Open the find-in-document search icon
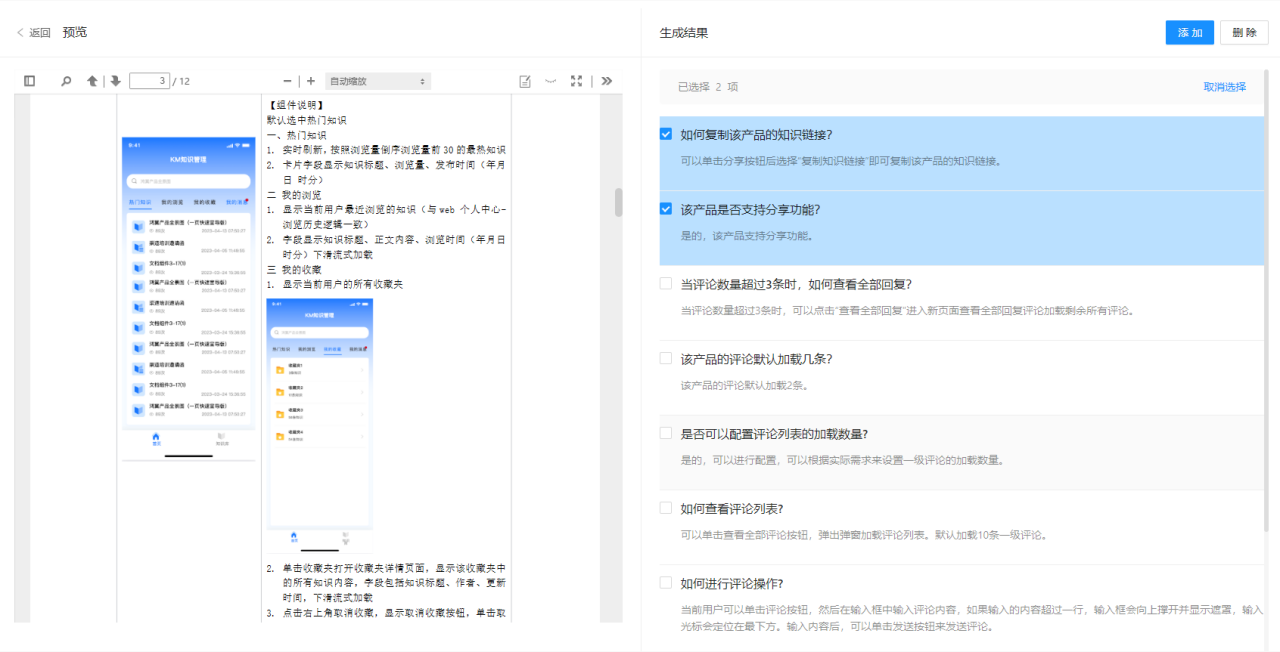Viewport: 1280px width, 652px height. 66,81
